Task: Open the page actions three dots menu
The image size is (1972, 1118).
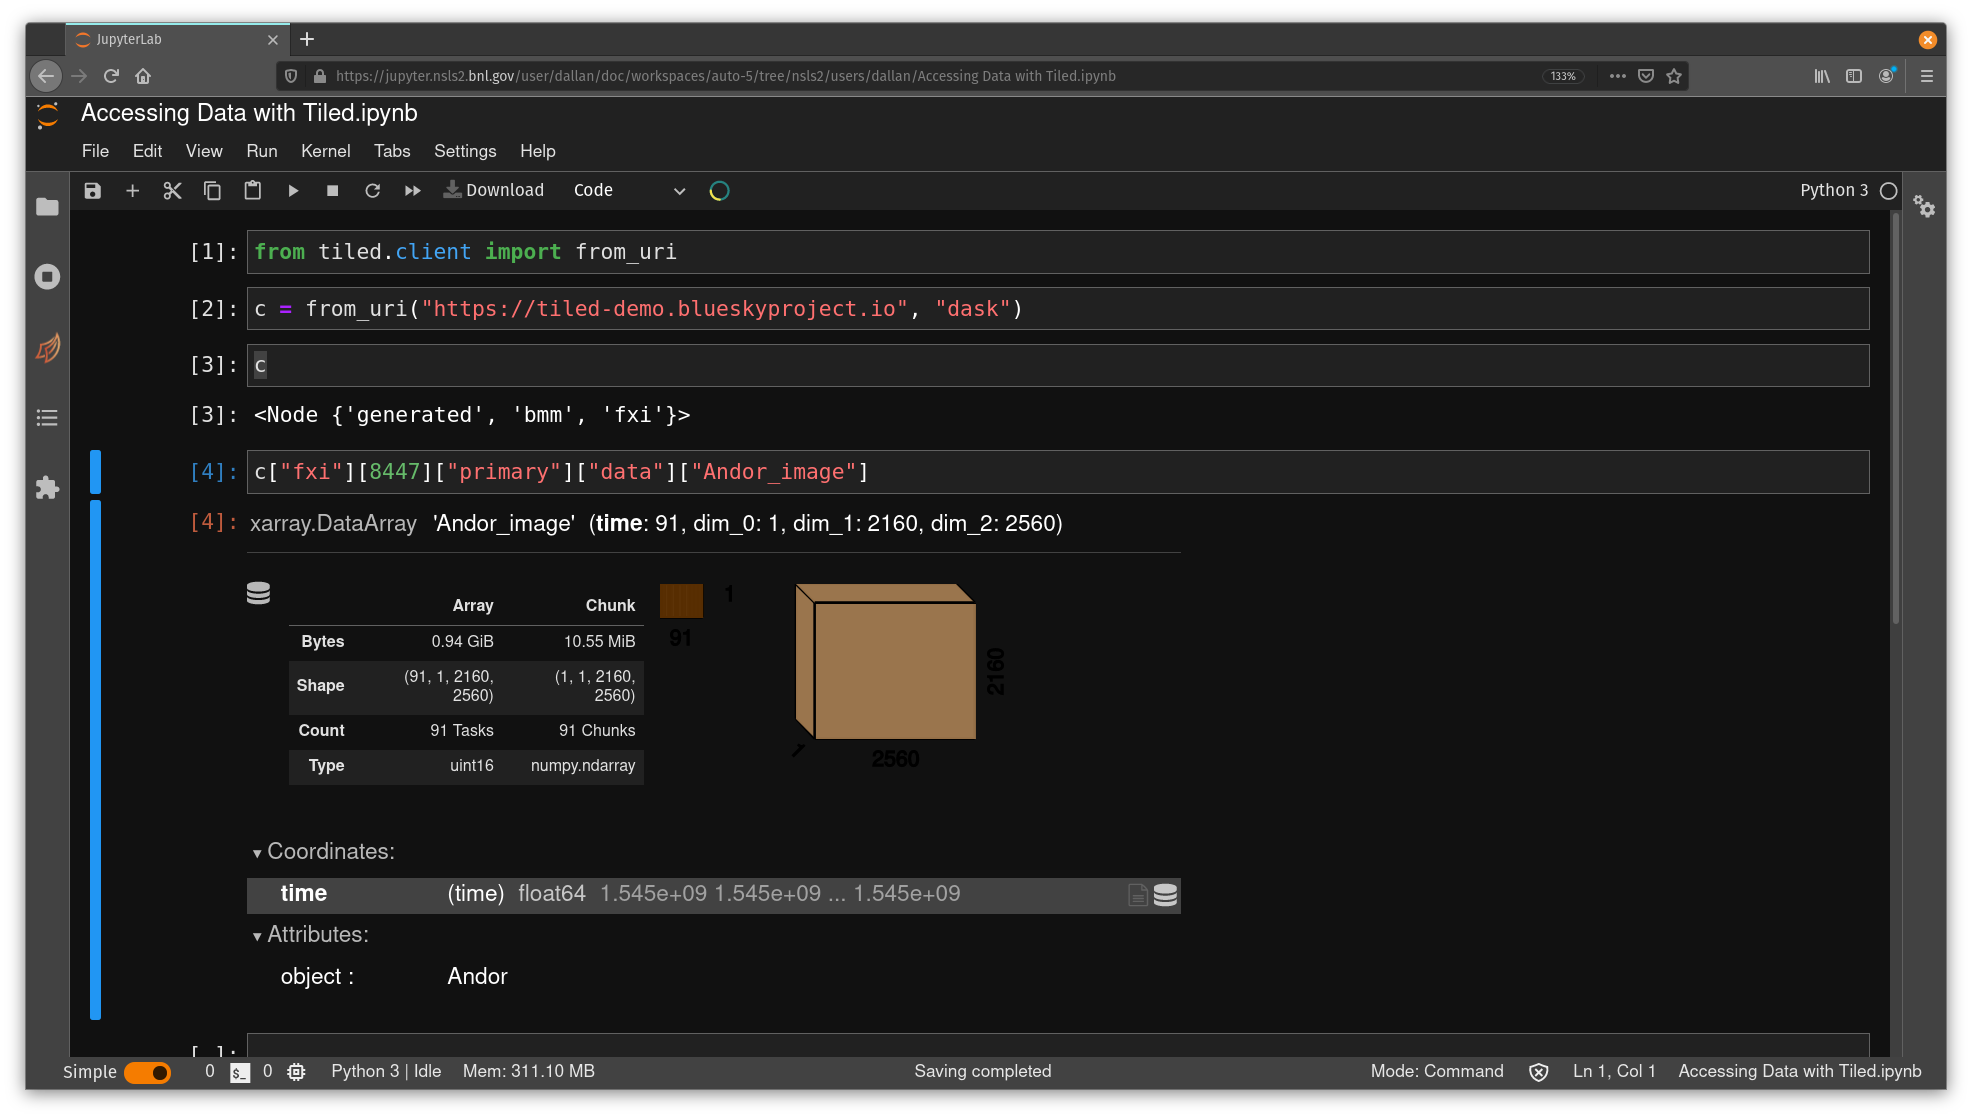Action: [1617, 76]
